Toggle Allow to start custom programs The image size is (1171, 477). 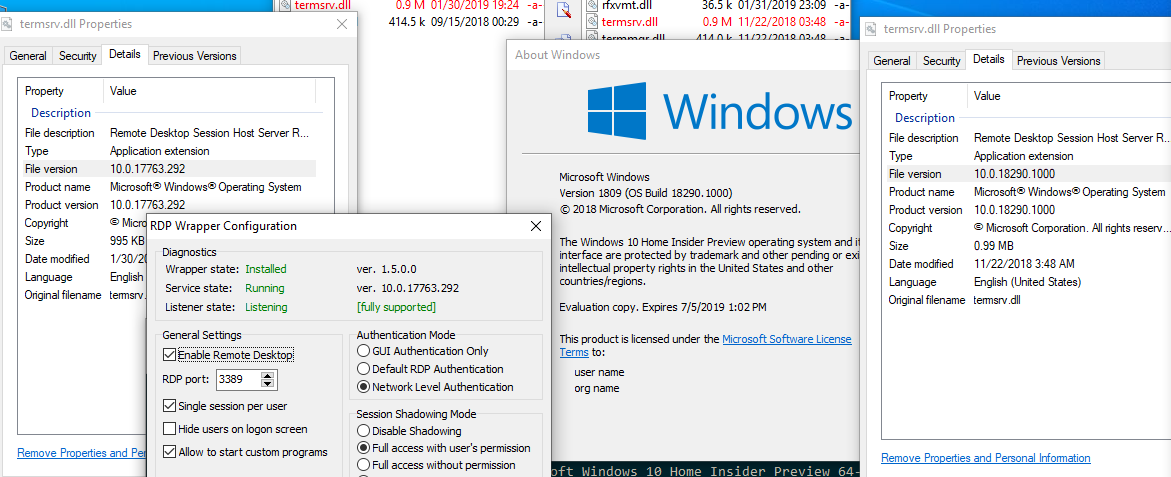(169, 452)
